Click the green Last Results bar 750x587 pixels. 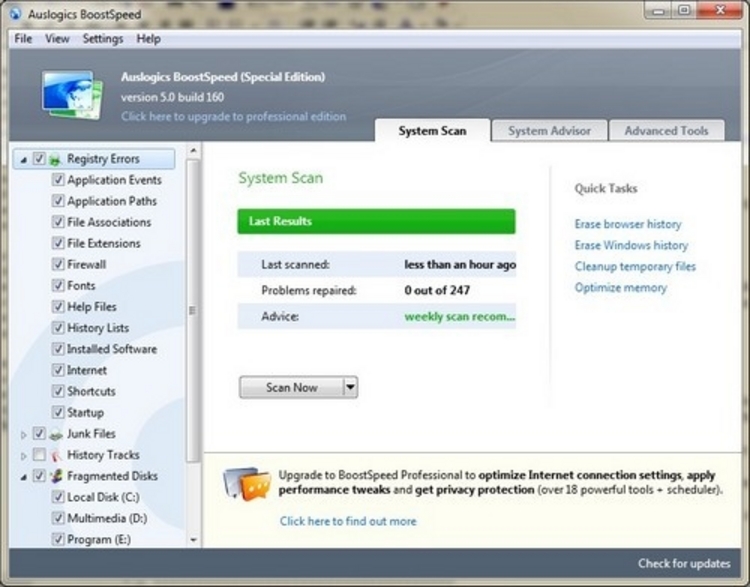click(376, 221)
